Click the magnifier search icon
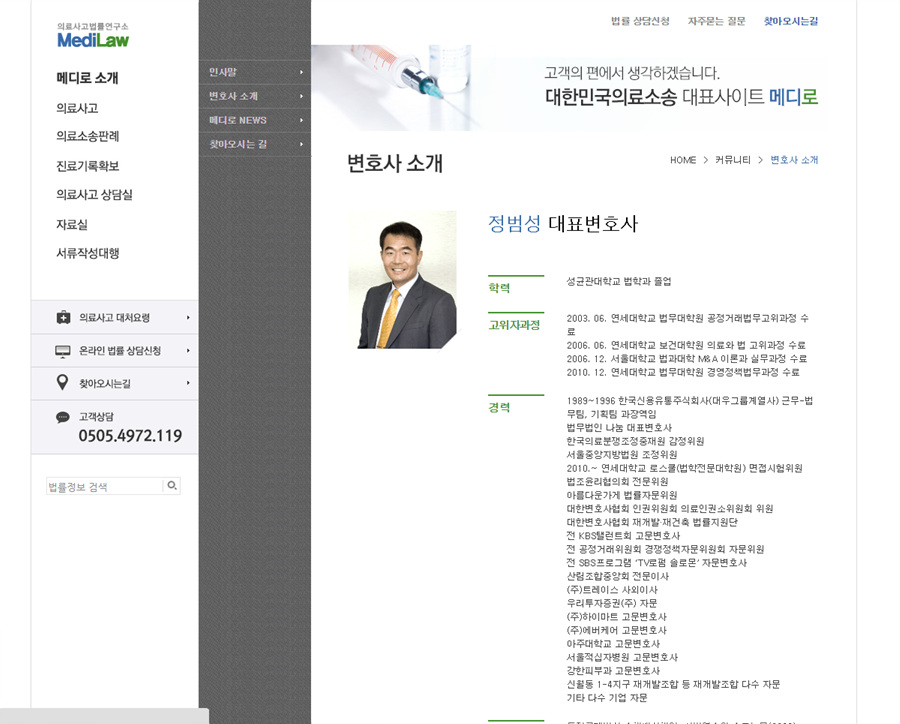The width and height of the screenshot is (900, 724). point(172,486)
